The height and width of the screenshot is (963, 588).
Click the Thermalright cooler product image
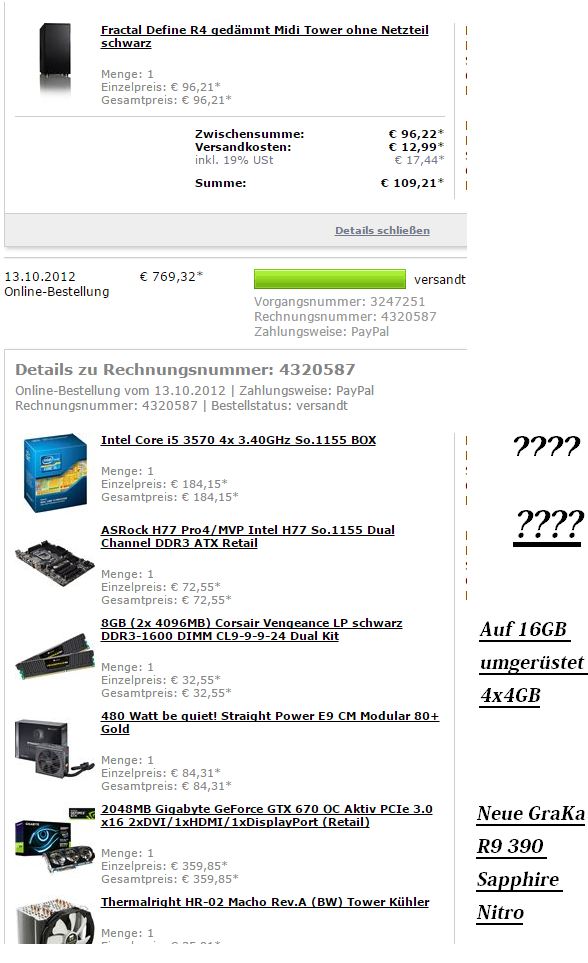coord(55,921)
